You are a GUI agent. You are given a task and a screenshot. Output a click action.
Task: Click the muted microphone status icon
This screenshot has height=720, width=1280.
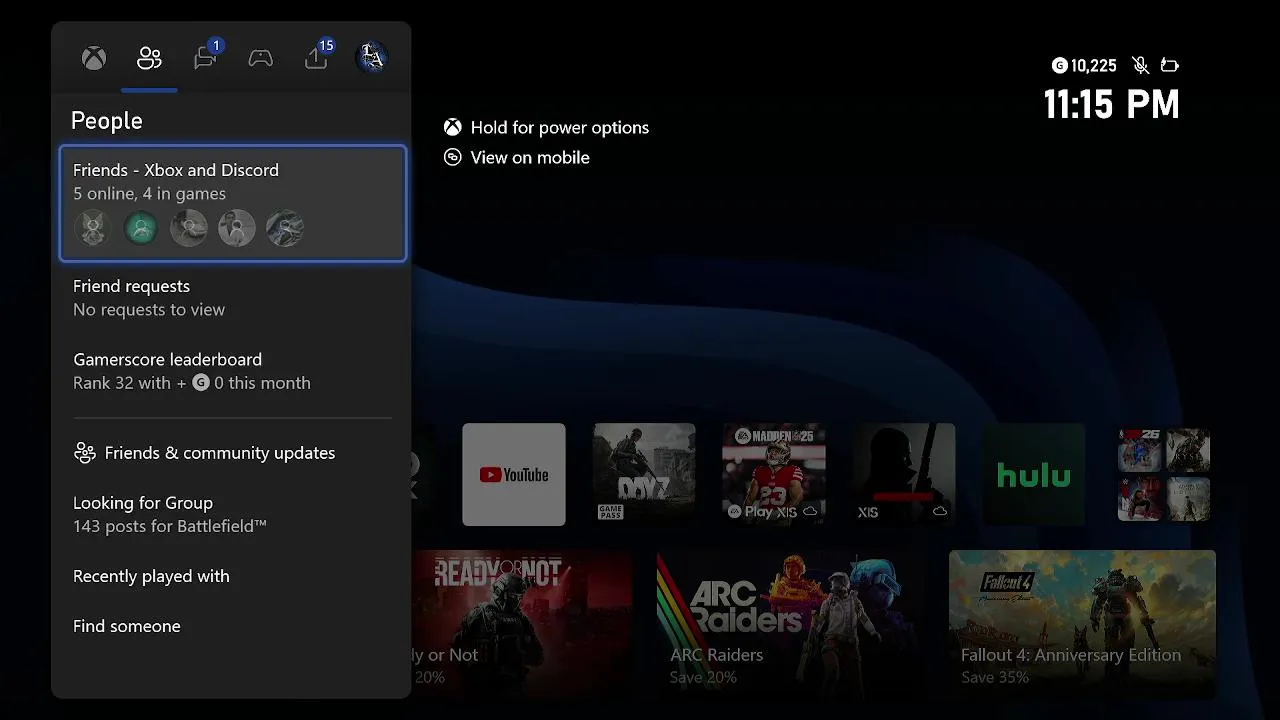coord(1140,65)
